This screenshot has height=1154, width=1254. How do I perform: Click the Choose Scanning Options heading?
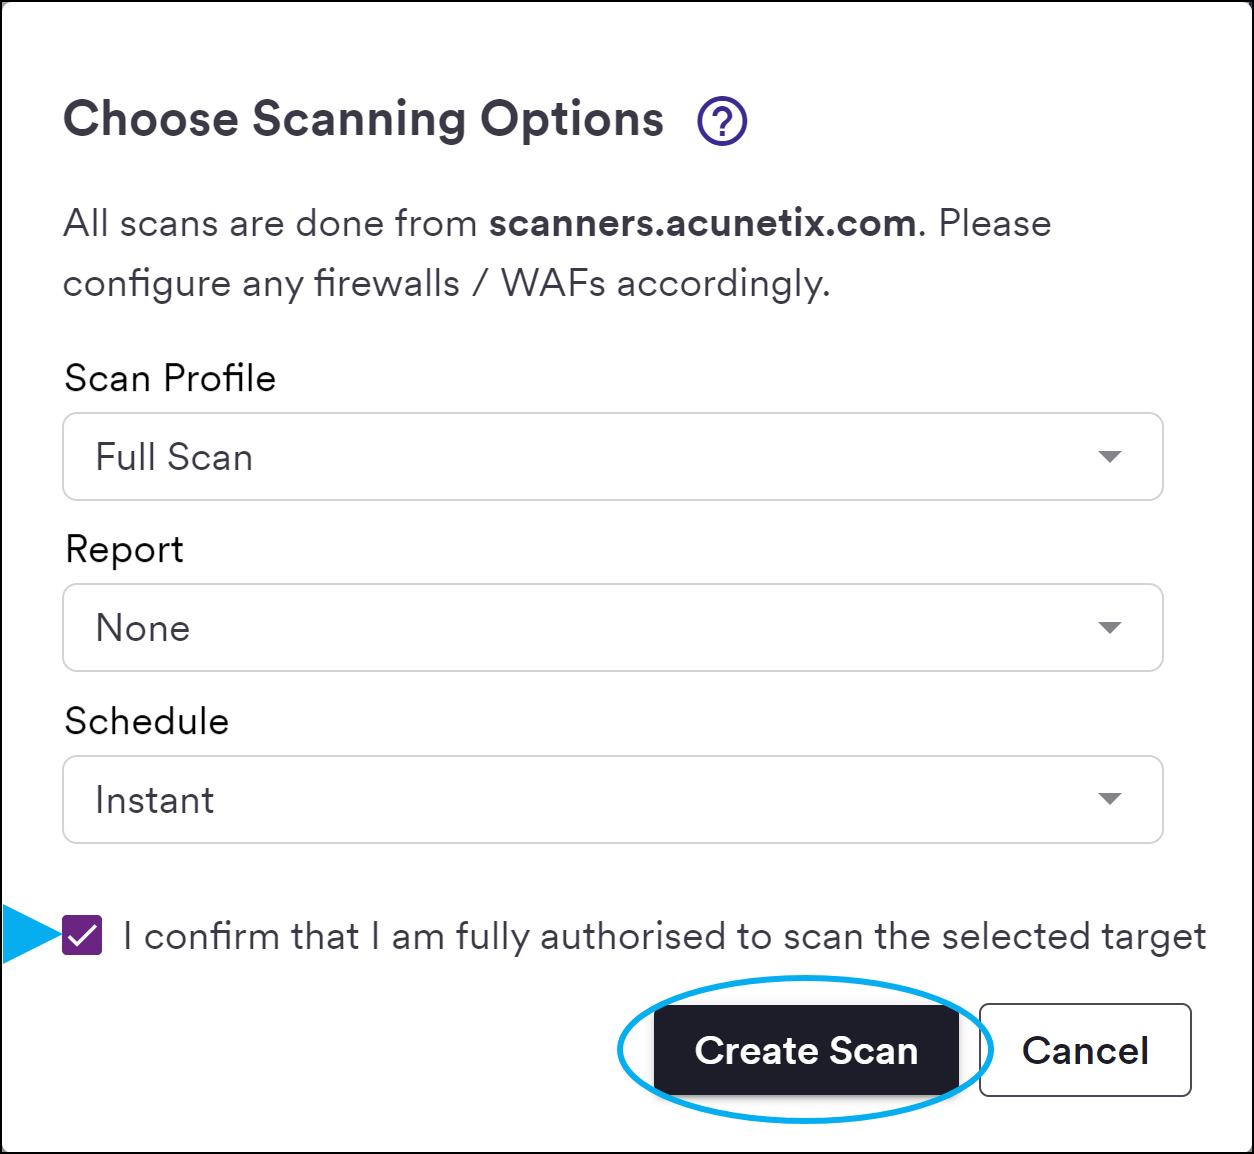click(364, 120)
